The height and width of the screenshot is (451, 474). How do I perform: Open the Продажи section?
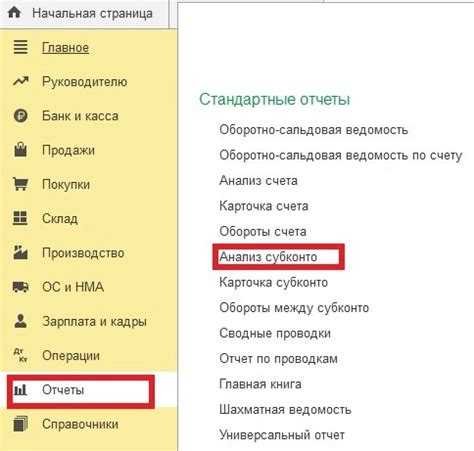68,150
